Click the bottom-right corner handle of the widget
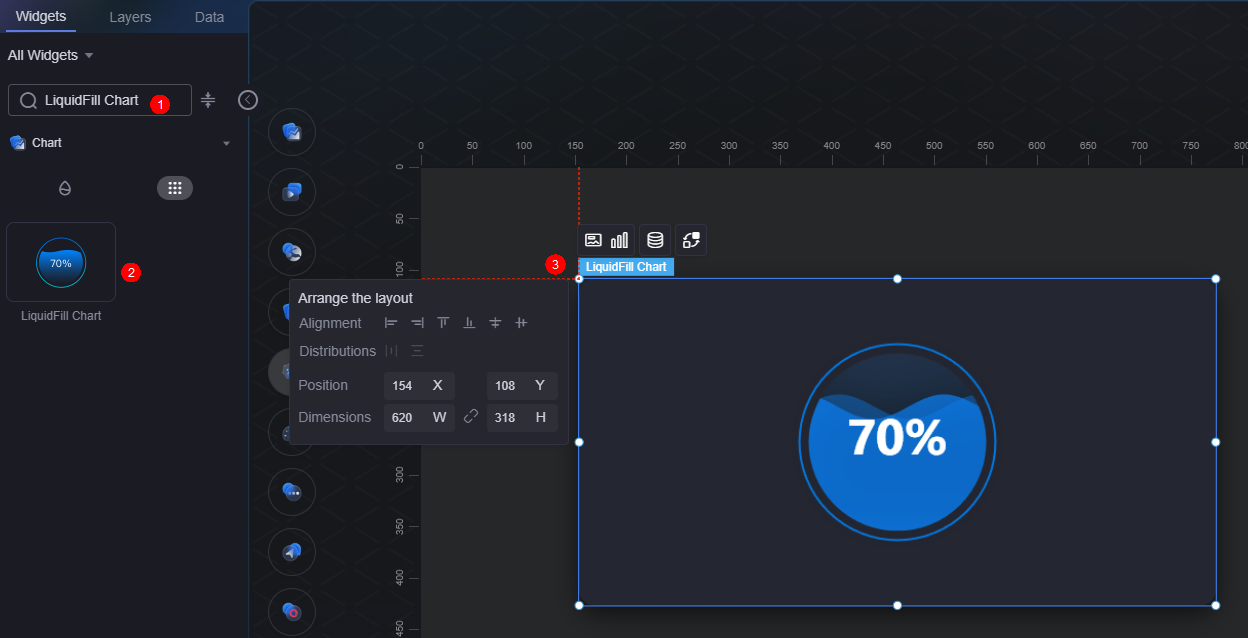 1216,605
